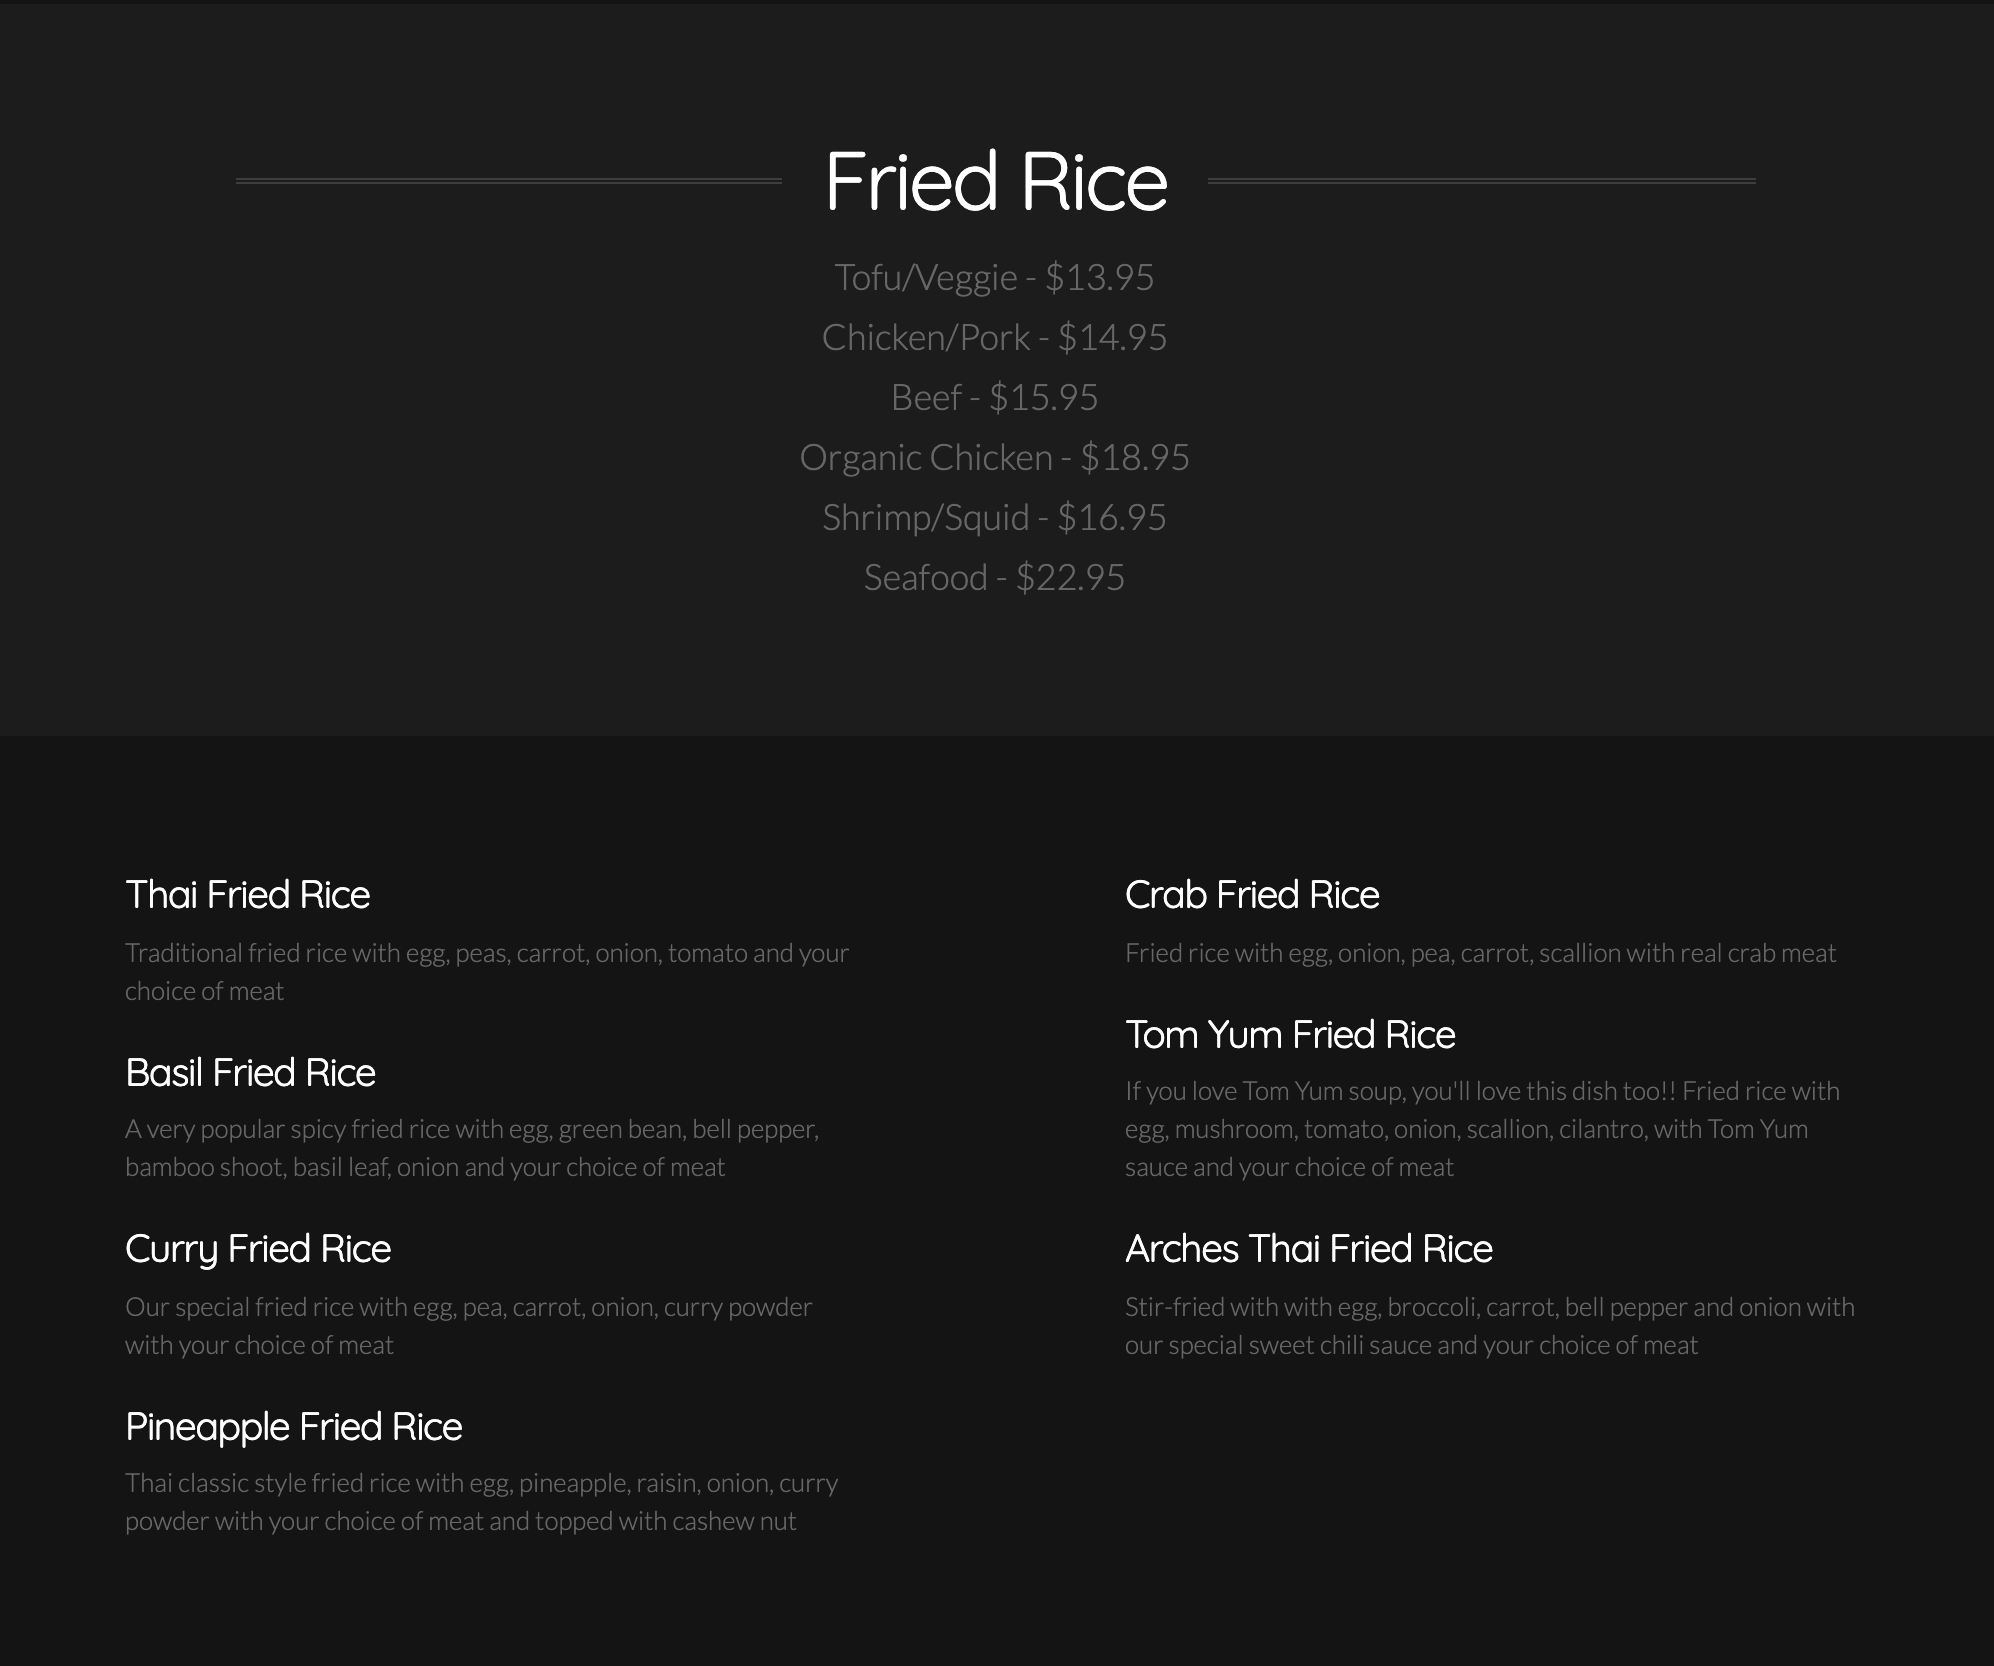The width and height of the screenshot is (1994, 1666).
Task: Select the Crab Fried Rice title
Action: point(1252,895)
